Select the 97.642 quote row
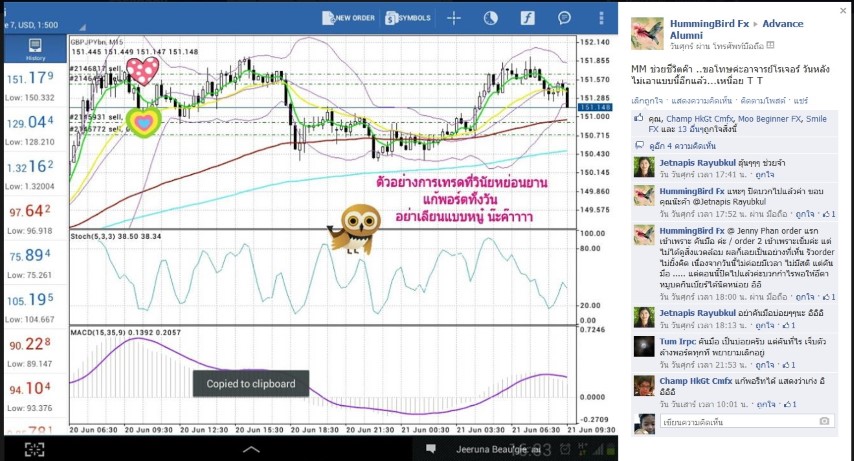The height and width of the screenshot is (461, 854). click(35, 218)
